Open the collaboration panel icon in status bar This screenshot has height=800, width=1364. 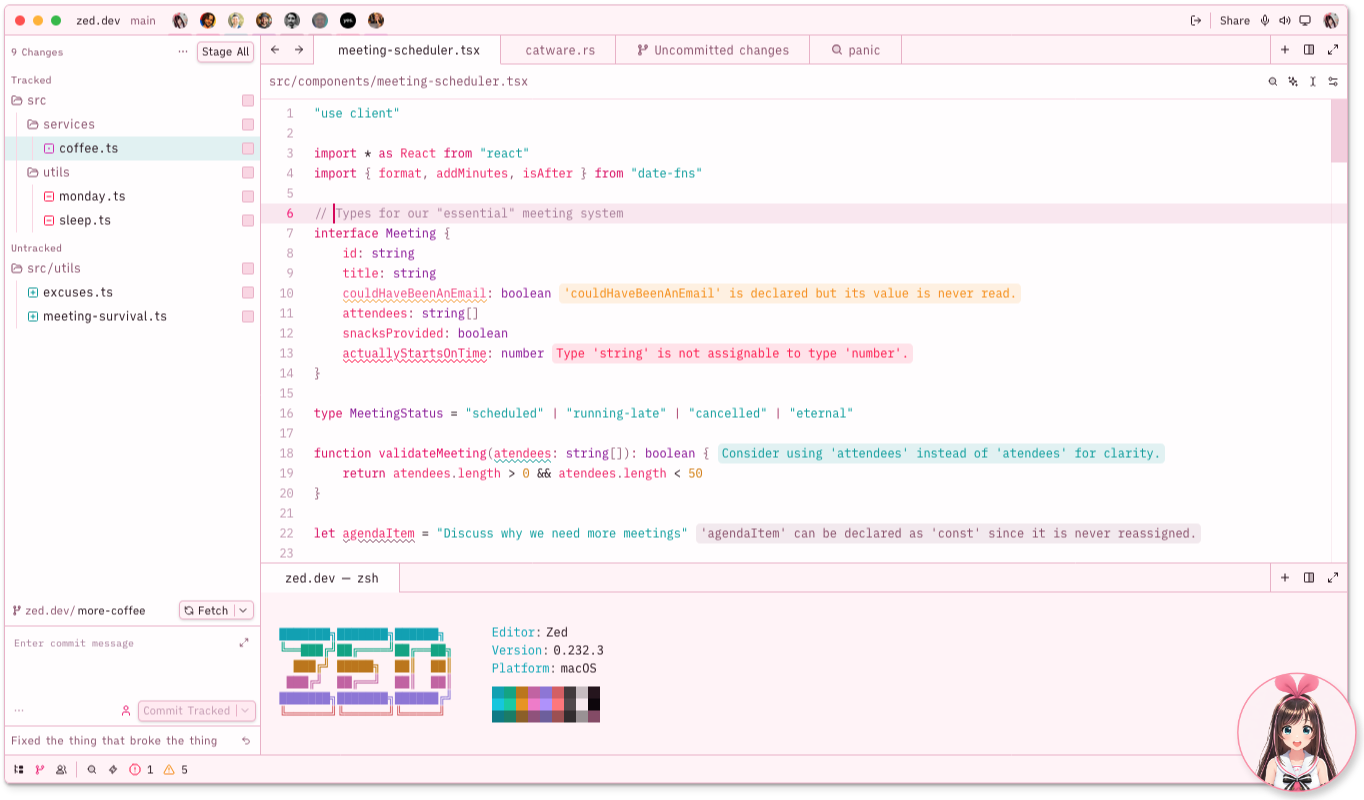(x=61, y=770)
